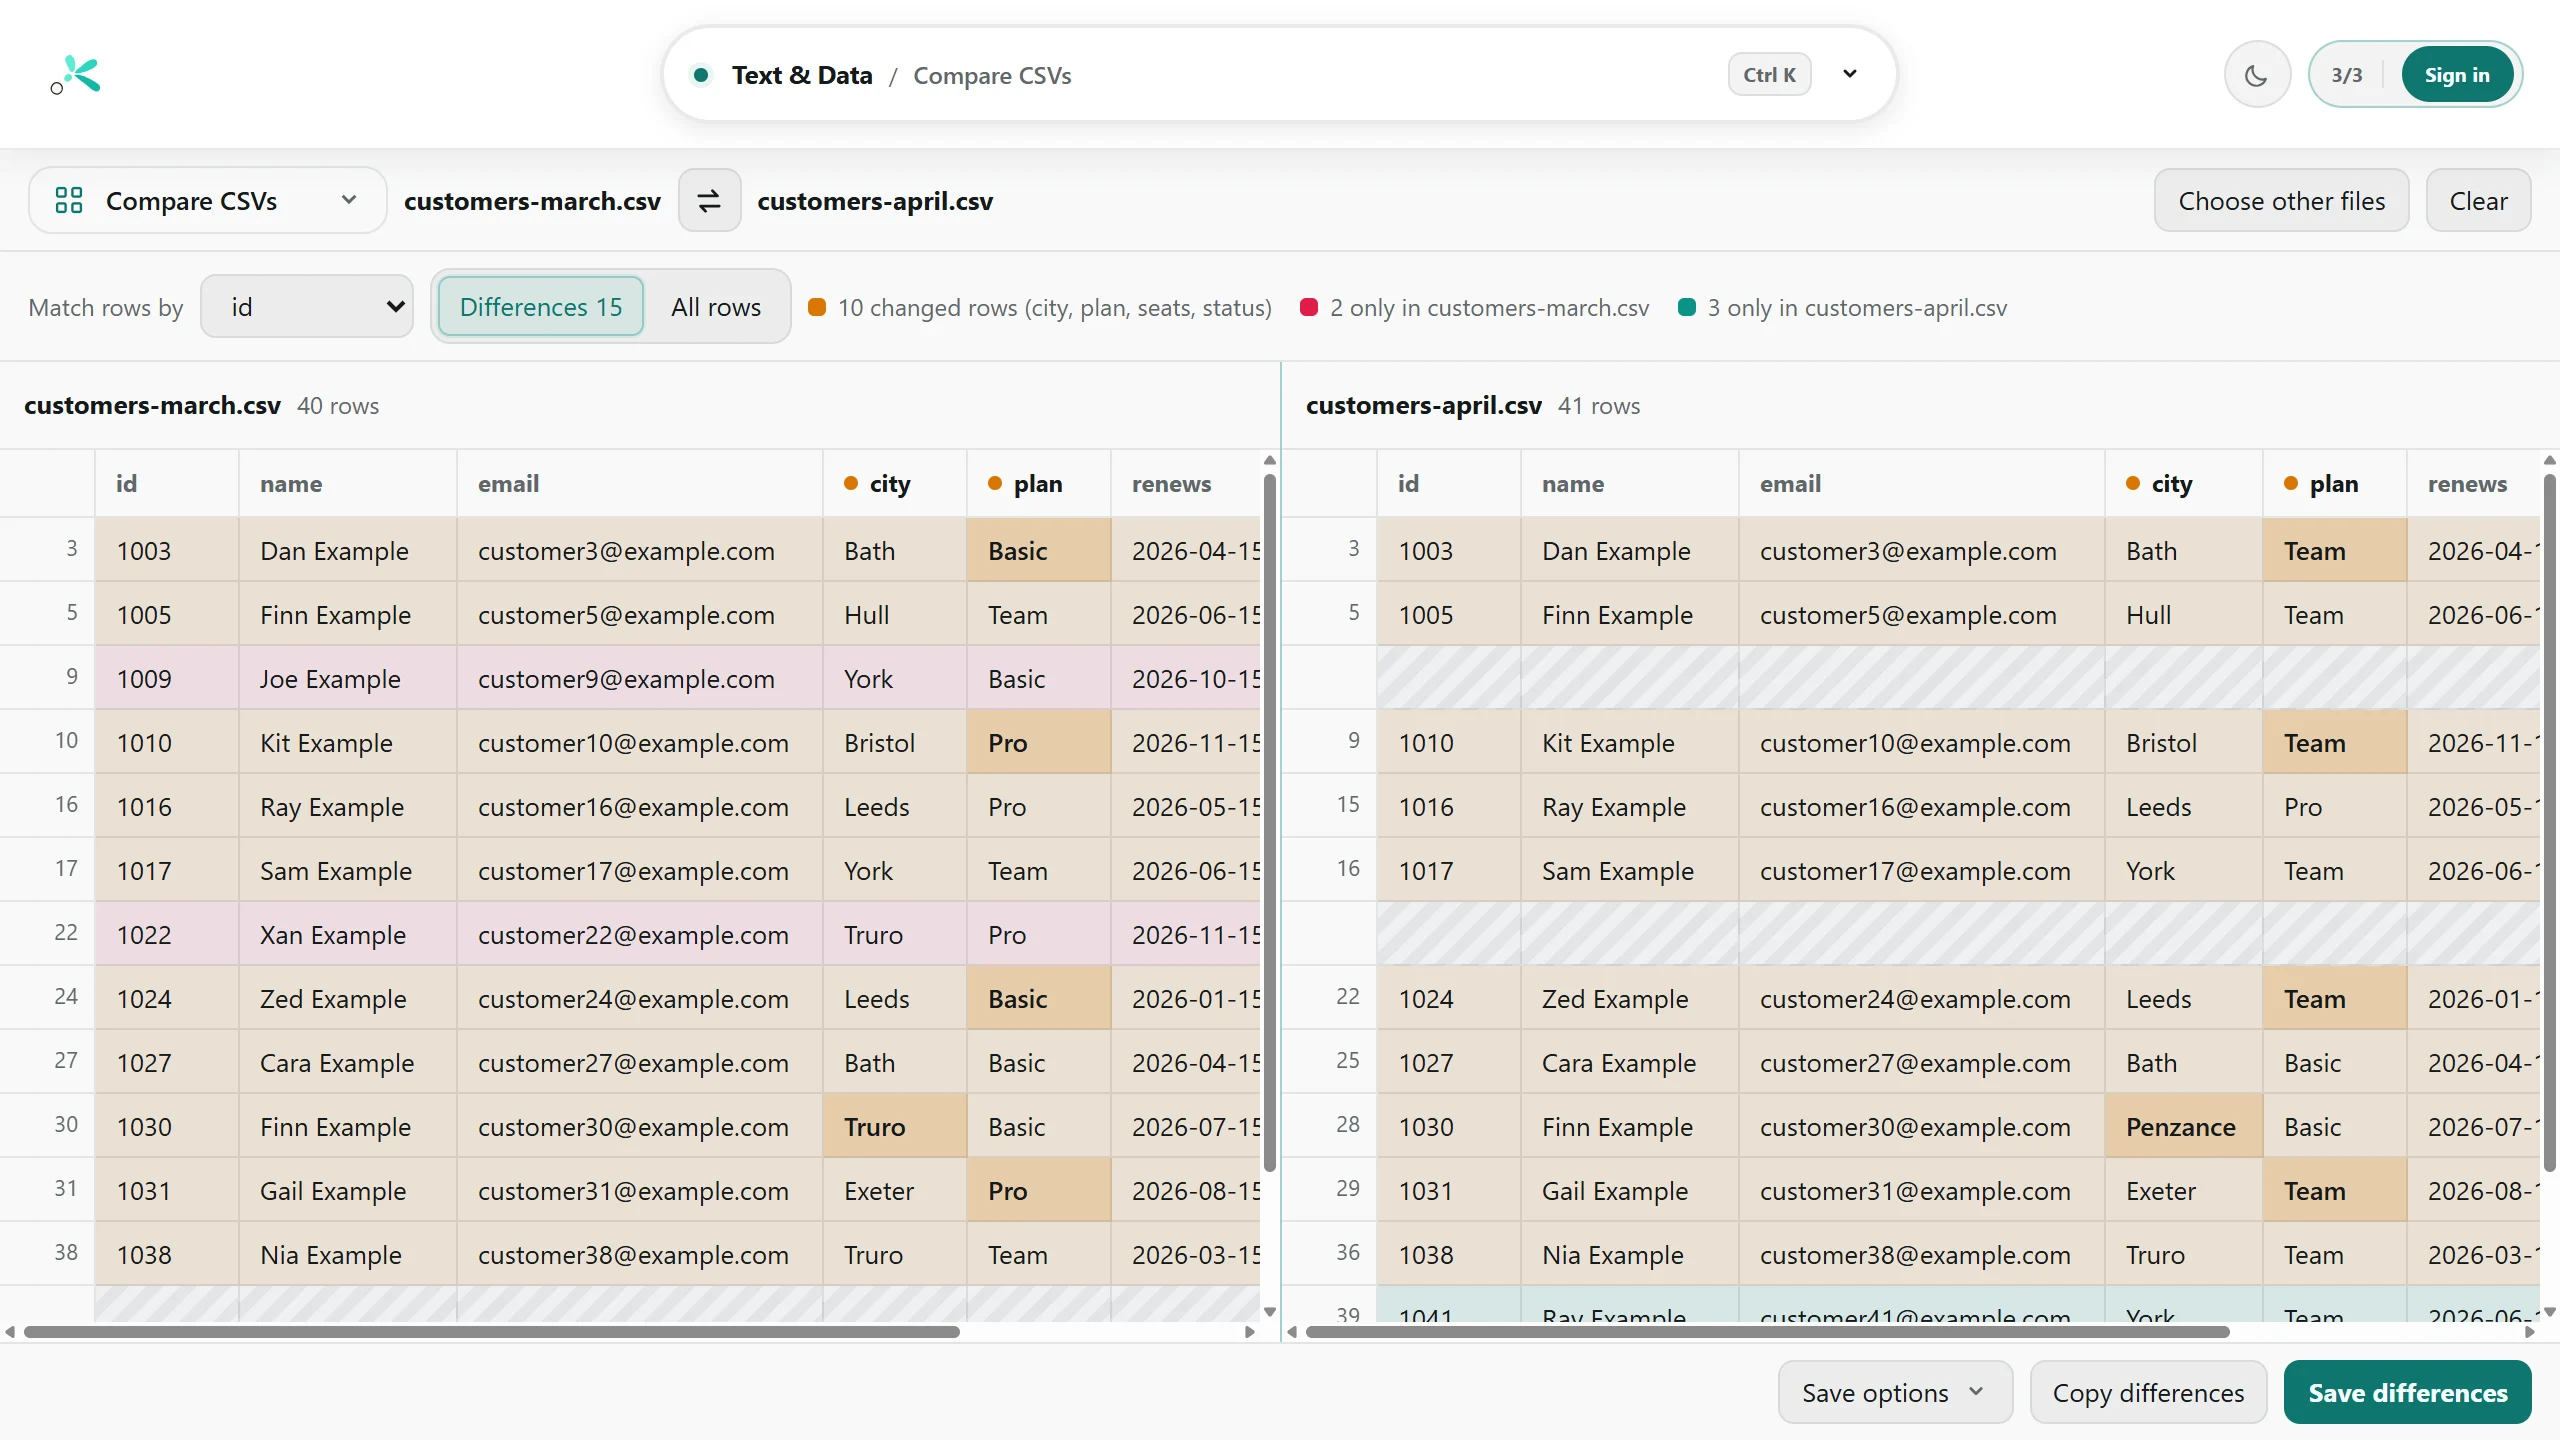Switch to the Differences 15 tab
Image resolution: width=2560 pixels, height=1440 pixels.
pos(541,307)
